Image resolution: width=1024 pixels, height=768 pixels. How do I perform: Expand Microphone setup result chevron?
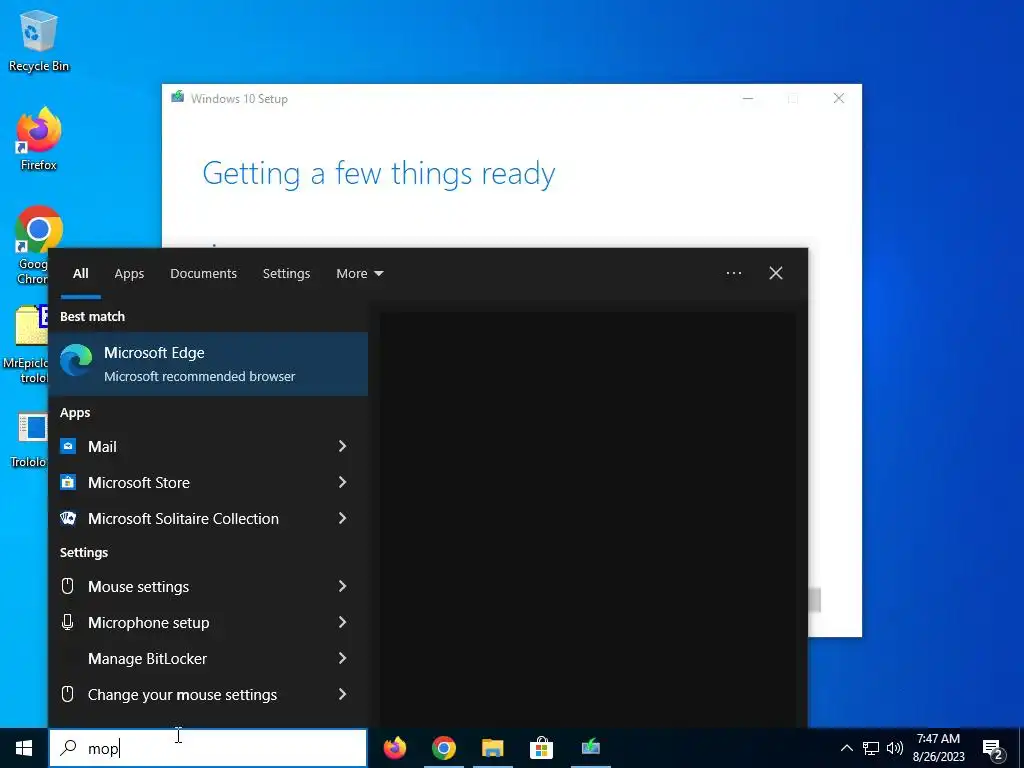(x=342, y=622)
